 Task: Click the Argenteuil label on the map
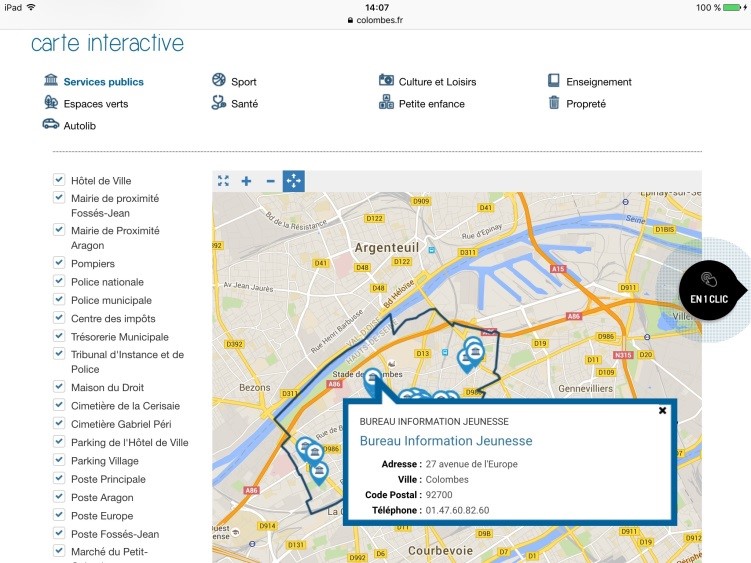[387, 248]
